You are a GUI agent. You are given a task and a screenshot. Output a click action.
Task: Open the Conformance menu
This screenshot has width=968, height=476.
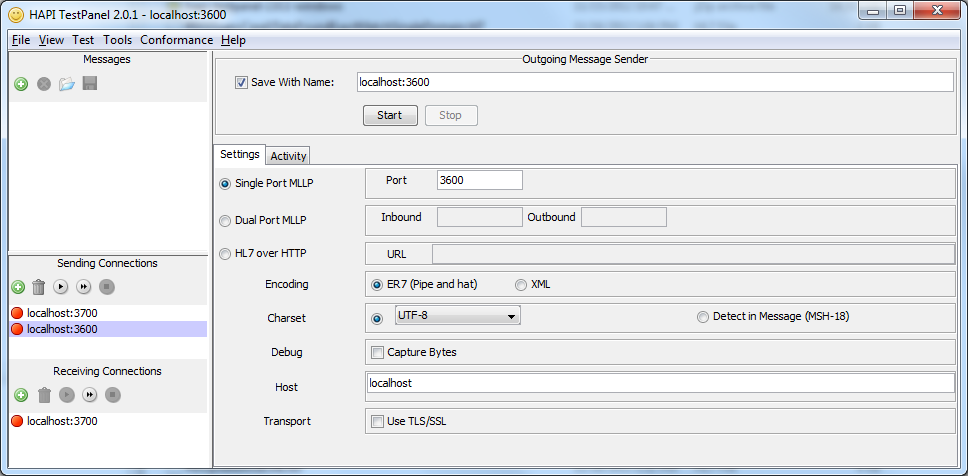(x=177, y=40)
